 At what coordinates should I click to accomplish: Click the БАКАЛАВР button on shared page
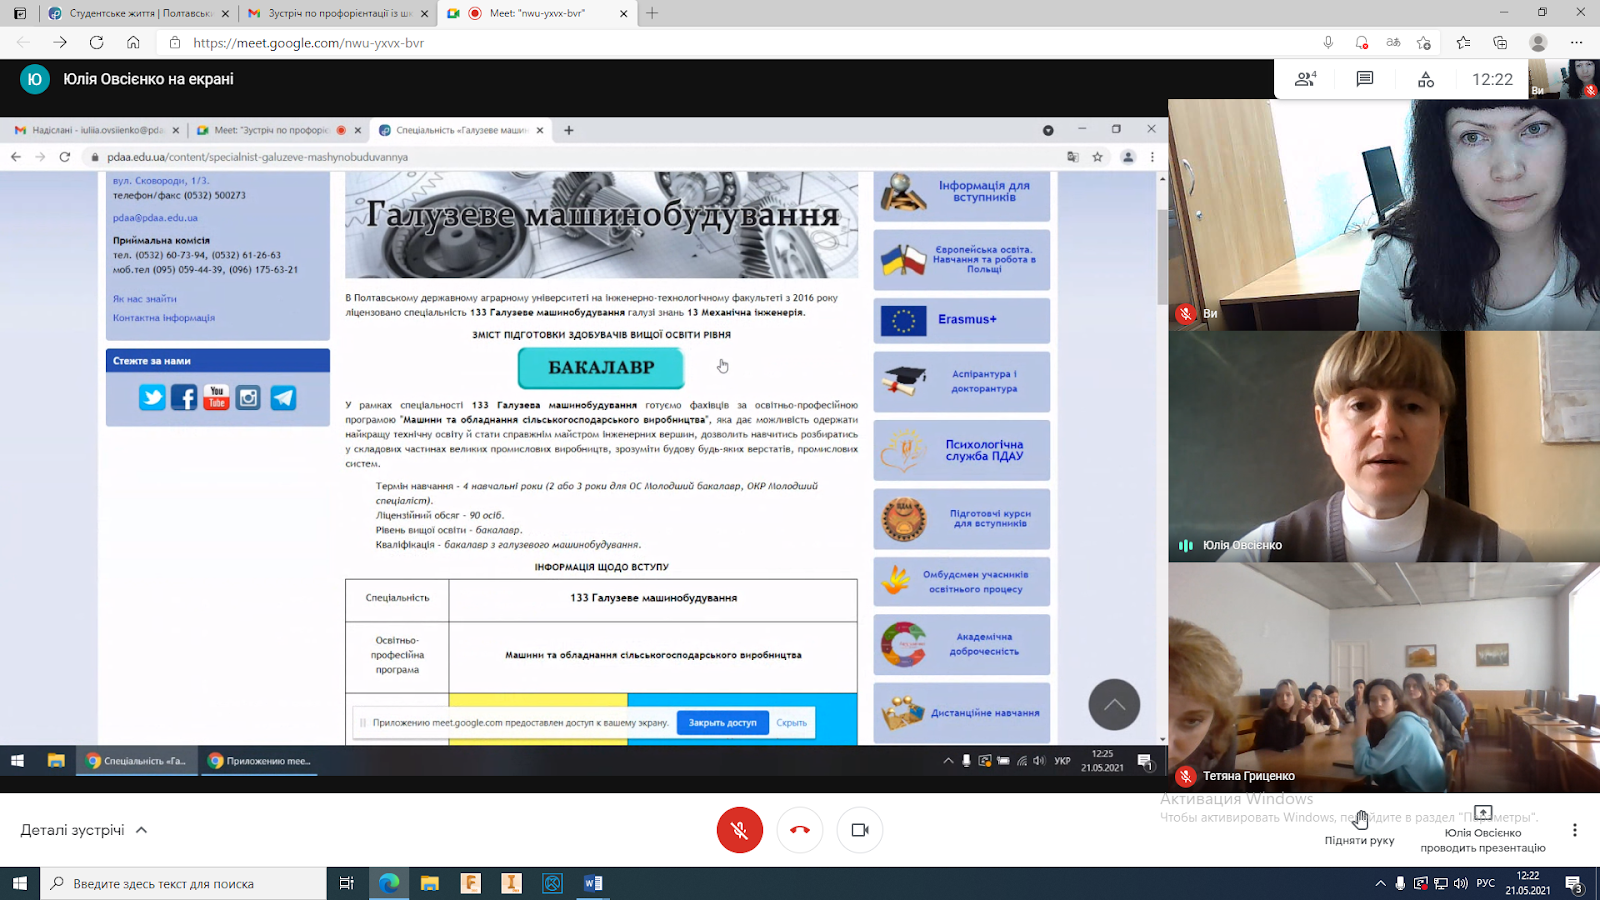601,368
